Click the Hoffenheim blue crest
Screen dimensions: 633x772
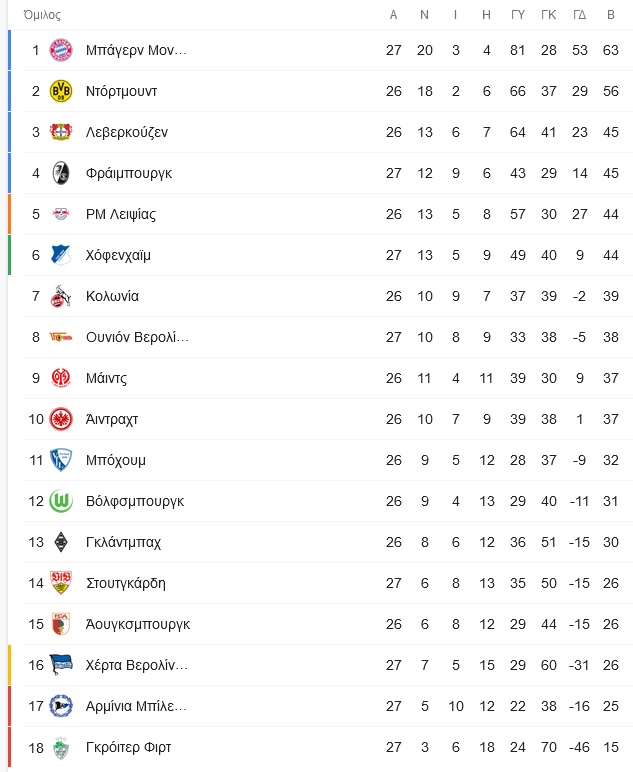click(61, 255)
